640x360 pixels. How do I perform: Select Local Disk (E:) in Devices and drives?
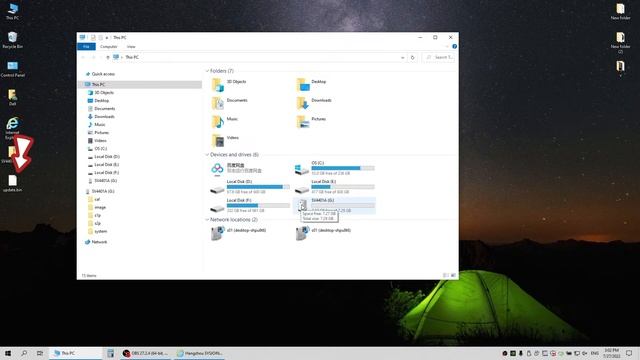point(334,187)
